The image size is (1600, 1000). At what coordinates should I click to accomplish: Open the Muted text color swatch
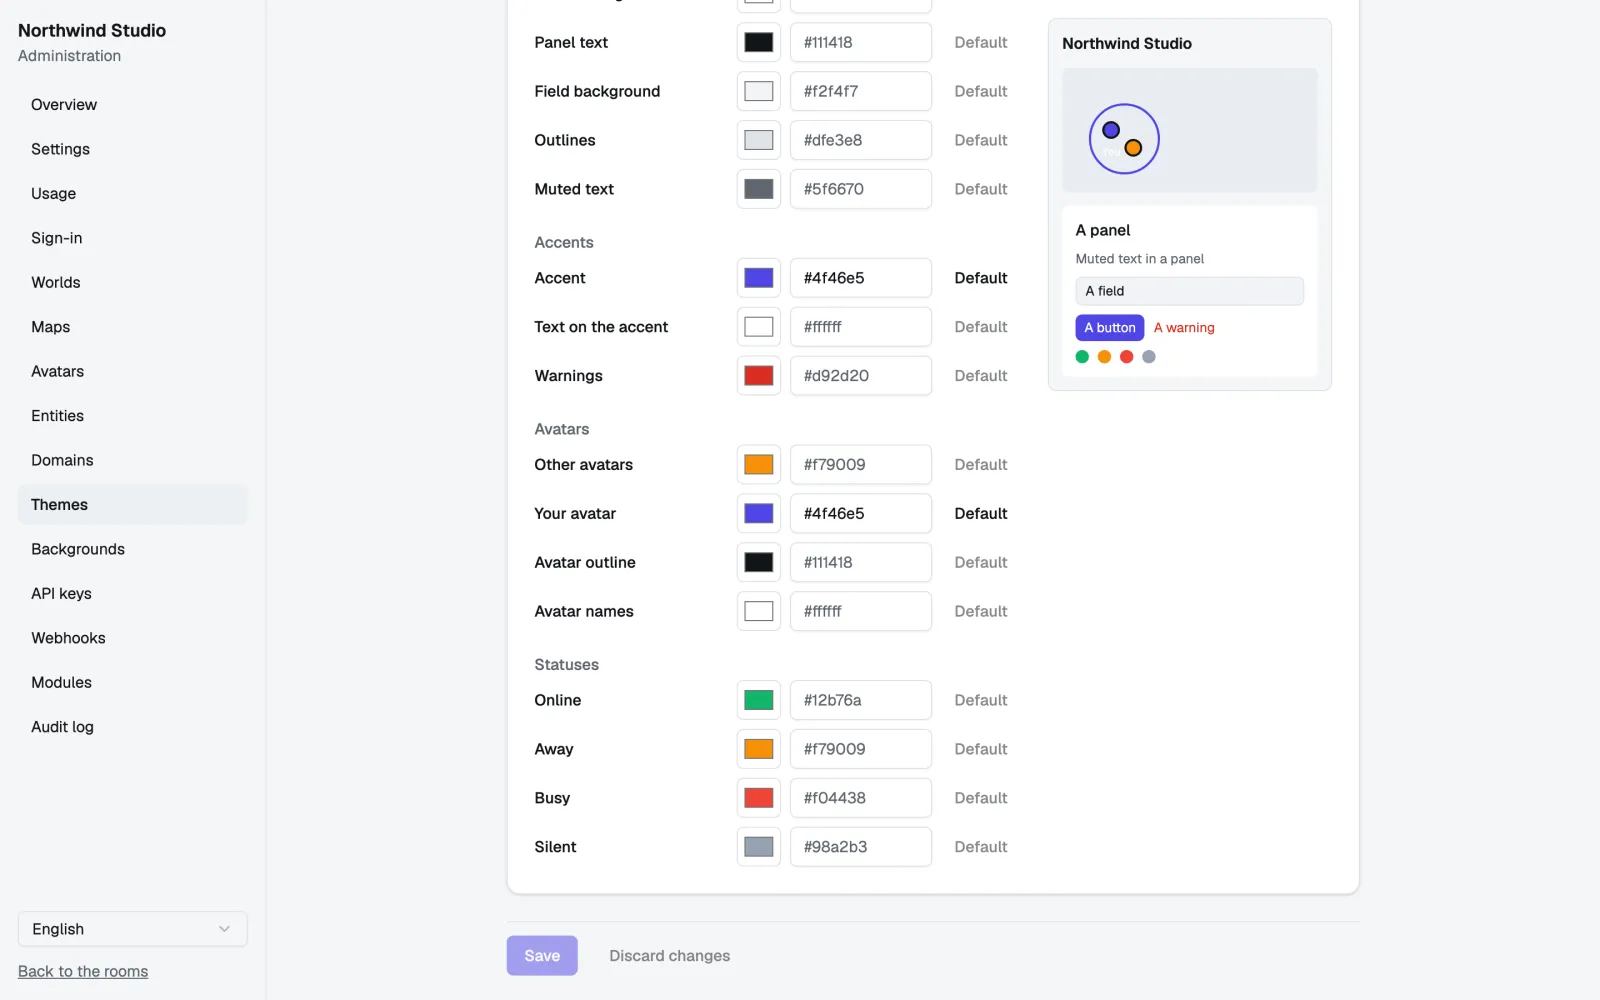[x=759, y=189]
